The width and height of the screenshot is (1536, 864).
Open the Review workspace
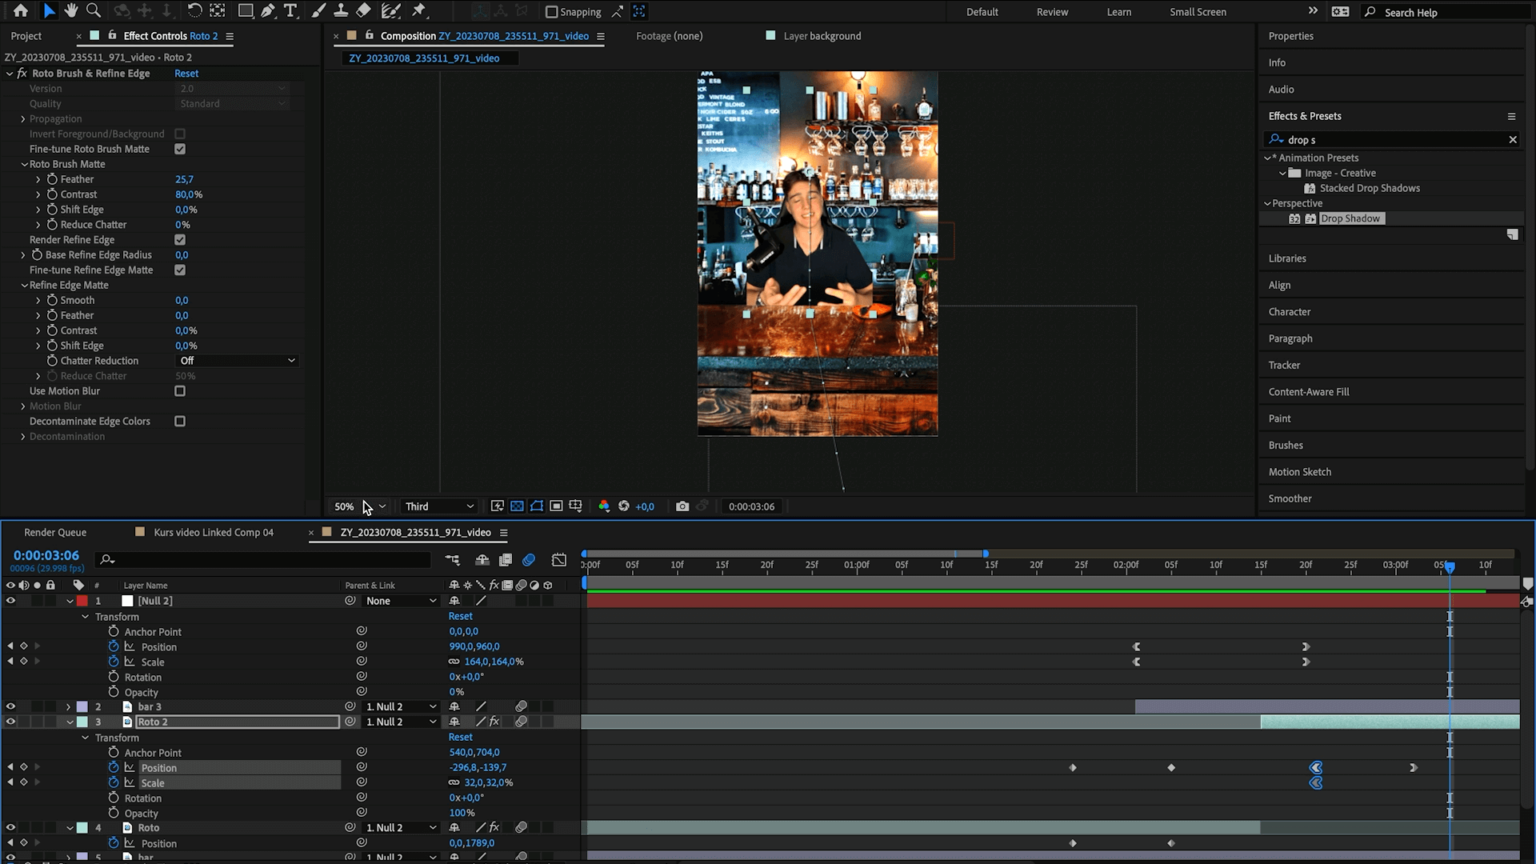pyautogui.click(x=1052, y=12)
